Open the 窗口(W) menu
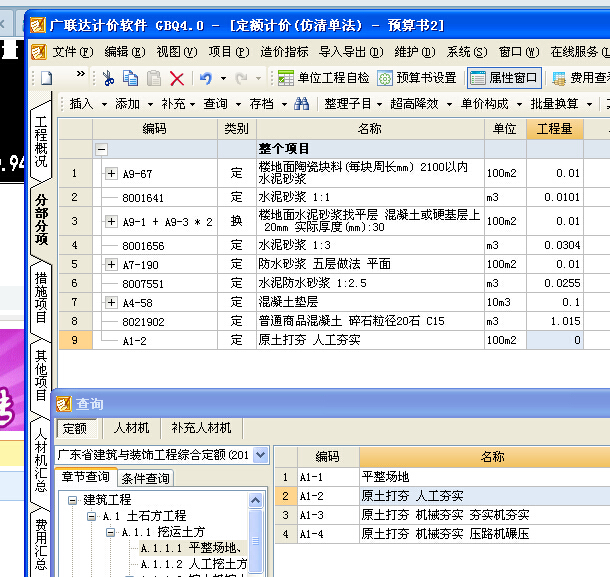610x577 pixels. [x=519, y=52]
